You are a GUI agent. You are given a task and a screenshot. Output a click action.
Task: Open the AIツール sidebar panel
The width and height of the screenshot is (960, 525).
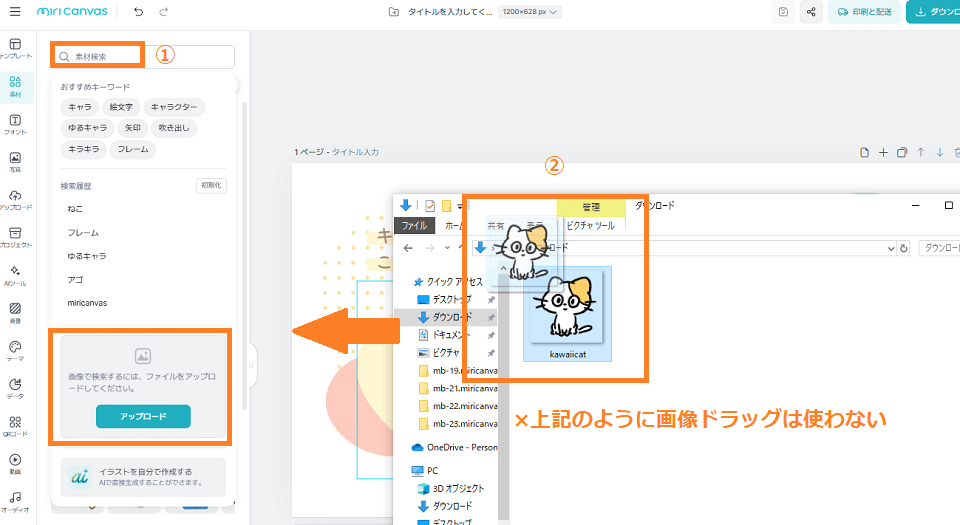[x=15, y=275]
